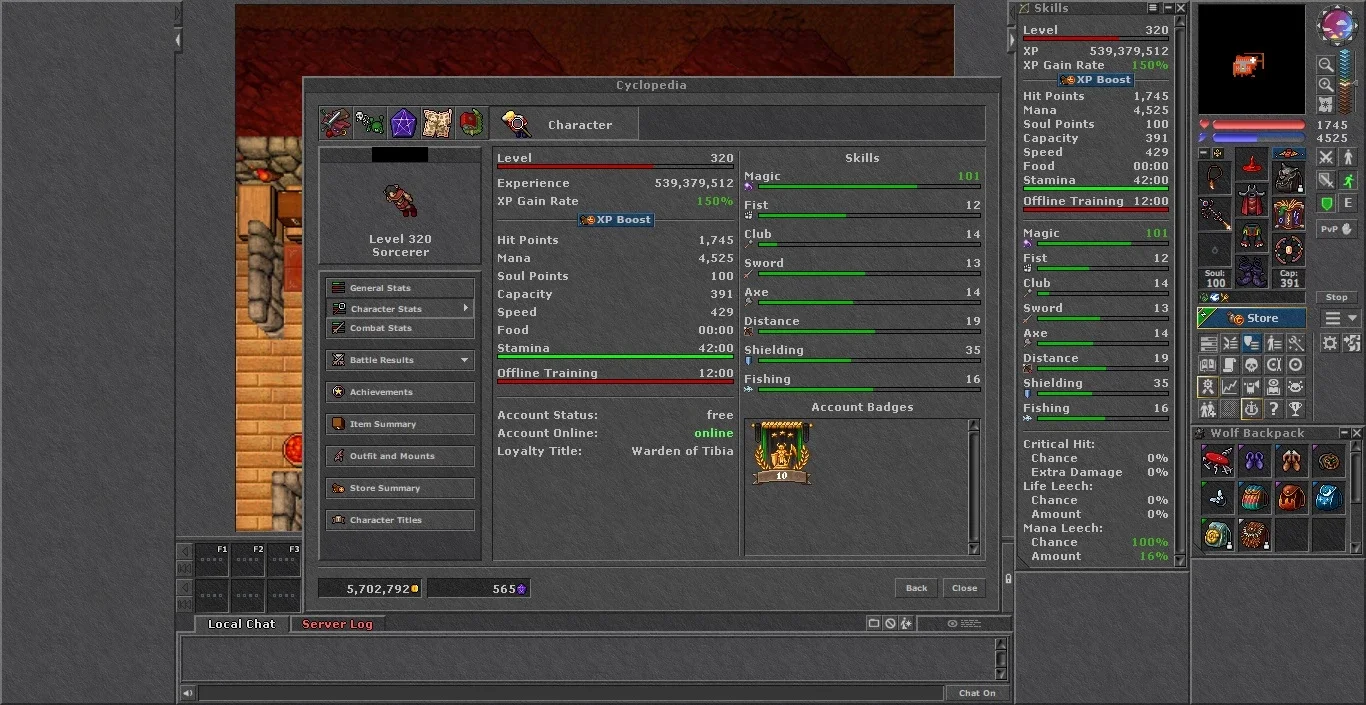The image size is (1366, 705).
Task: Click the spellbook in shield slot
Action: click(x=1289, y=213)
